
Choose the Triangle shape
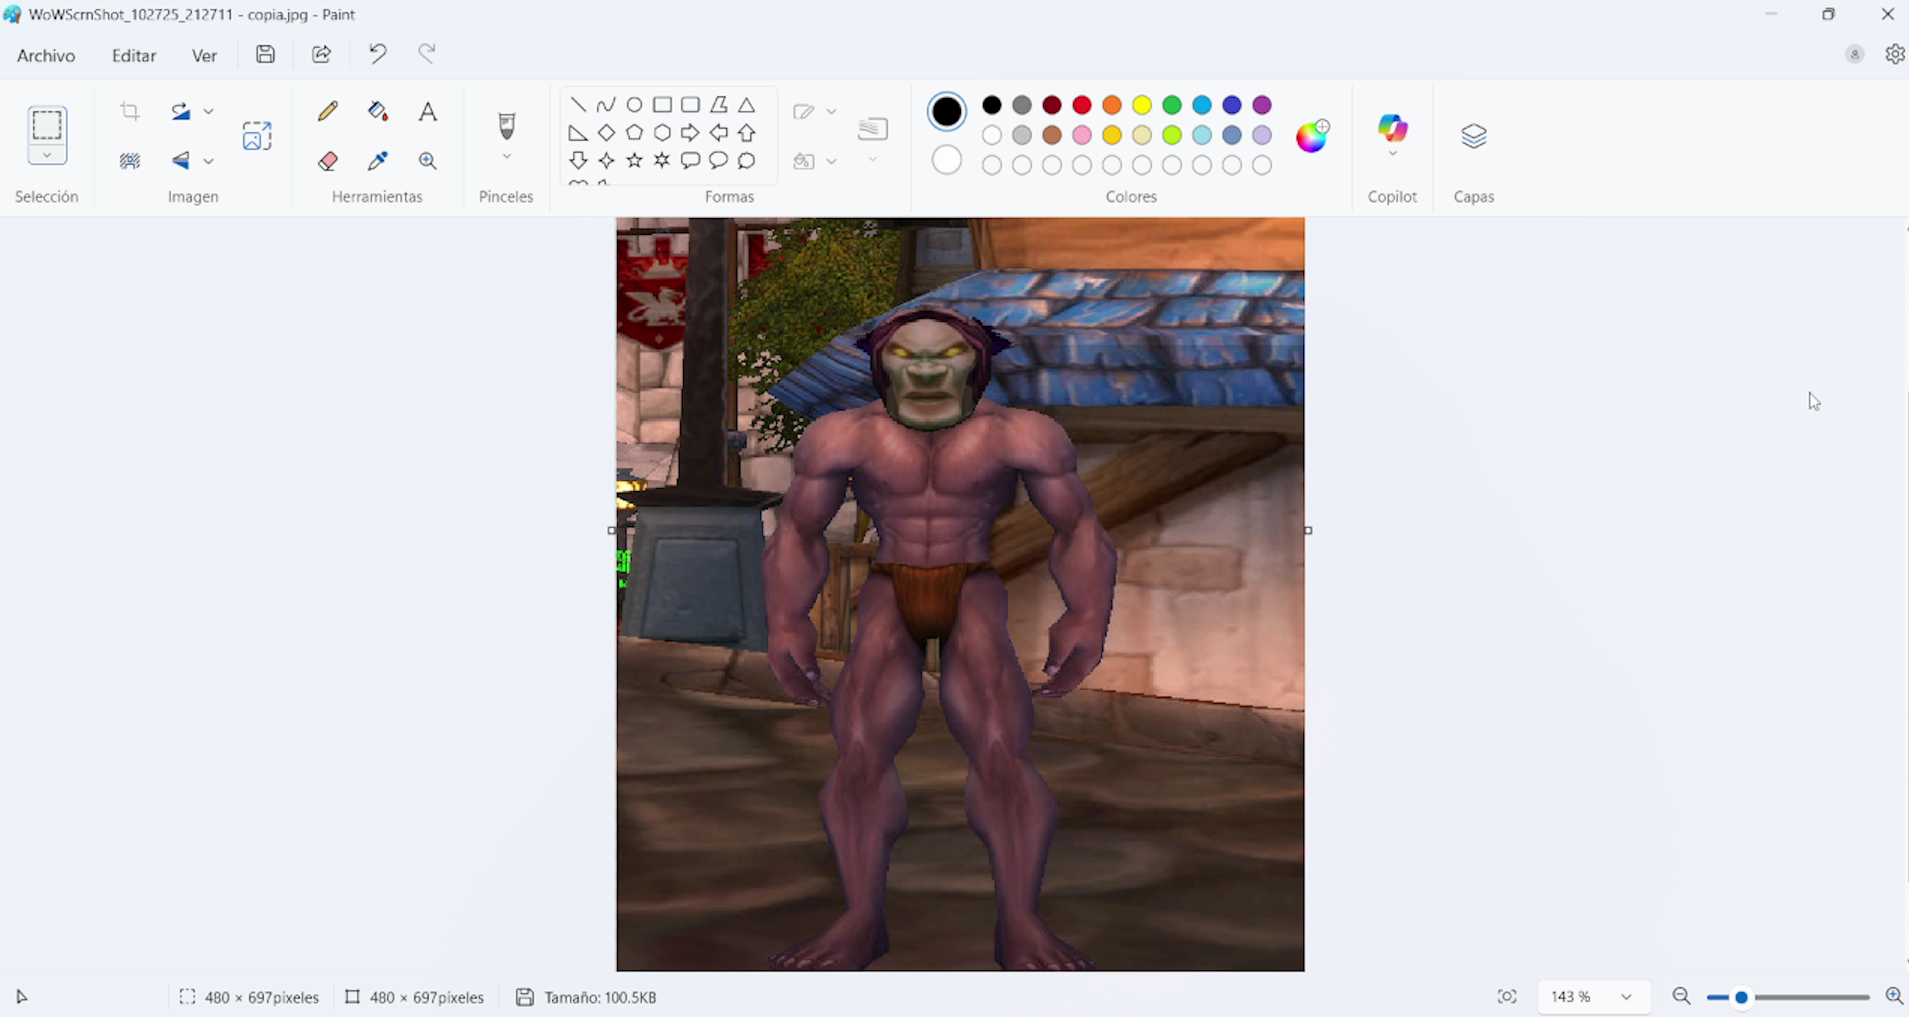[747, 104]
